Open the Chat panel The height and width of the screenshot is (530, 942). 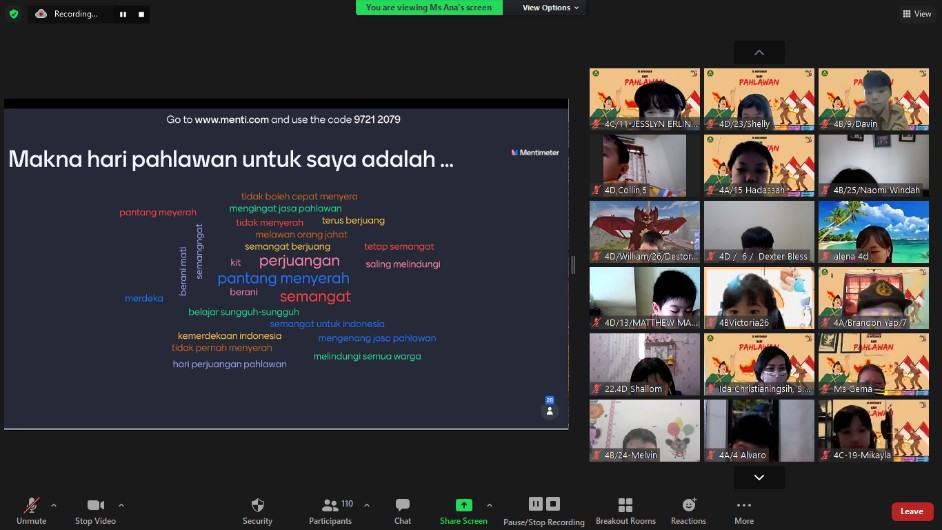402,506
